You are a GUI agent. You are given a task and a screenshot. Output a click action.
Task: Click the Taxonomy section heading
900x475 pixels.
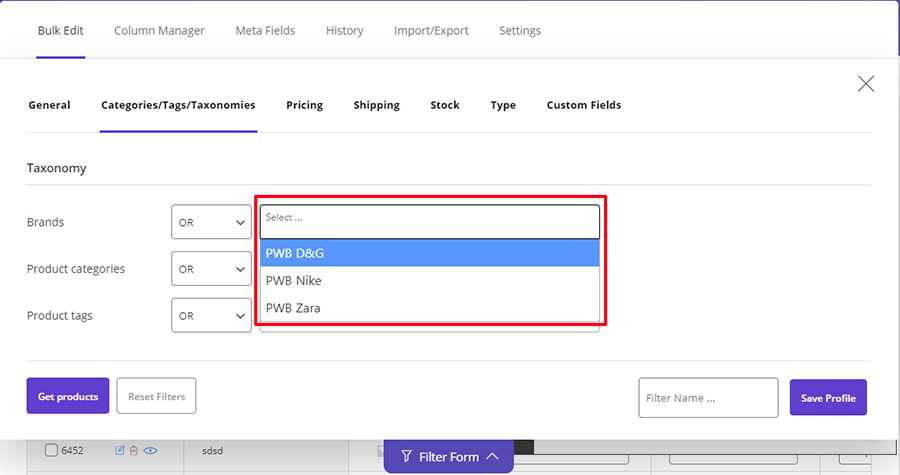pyautogui.click(x=56, y=168)
